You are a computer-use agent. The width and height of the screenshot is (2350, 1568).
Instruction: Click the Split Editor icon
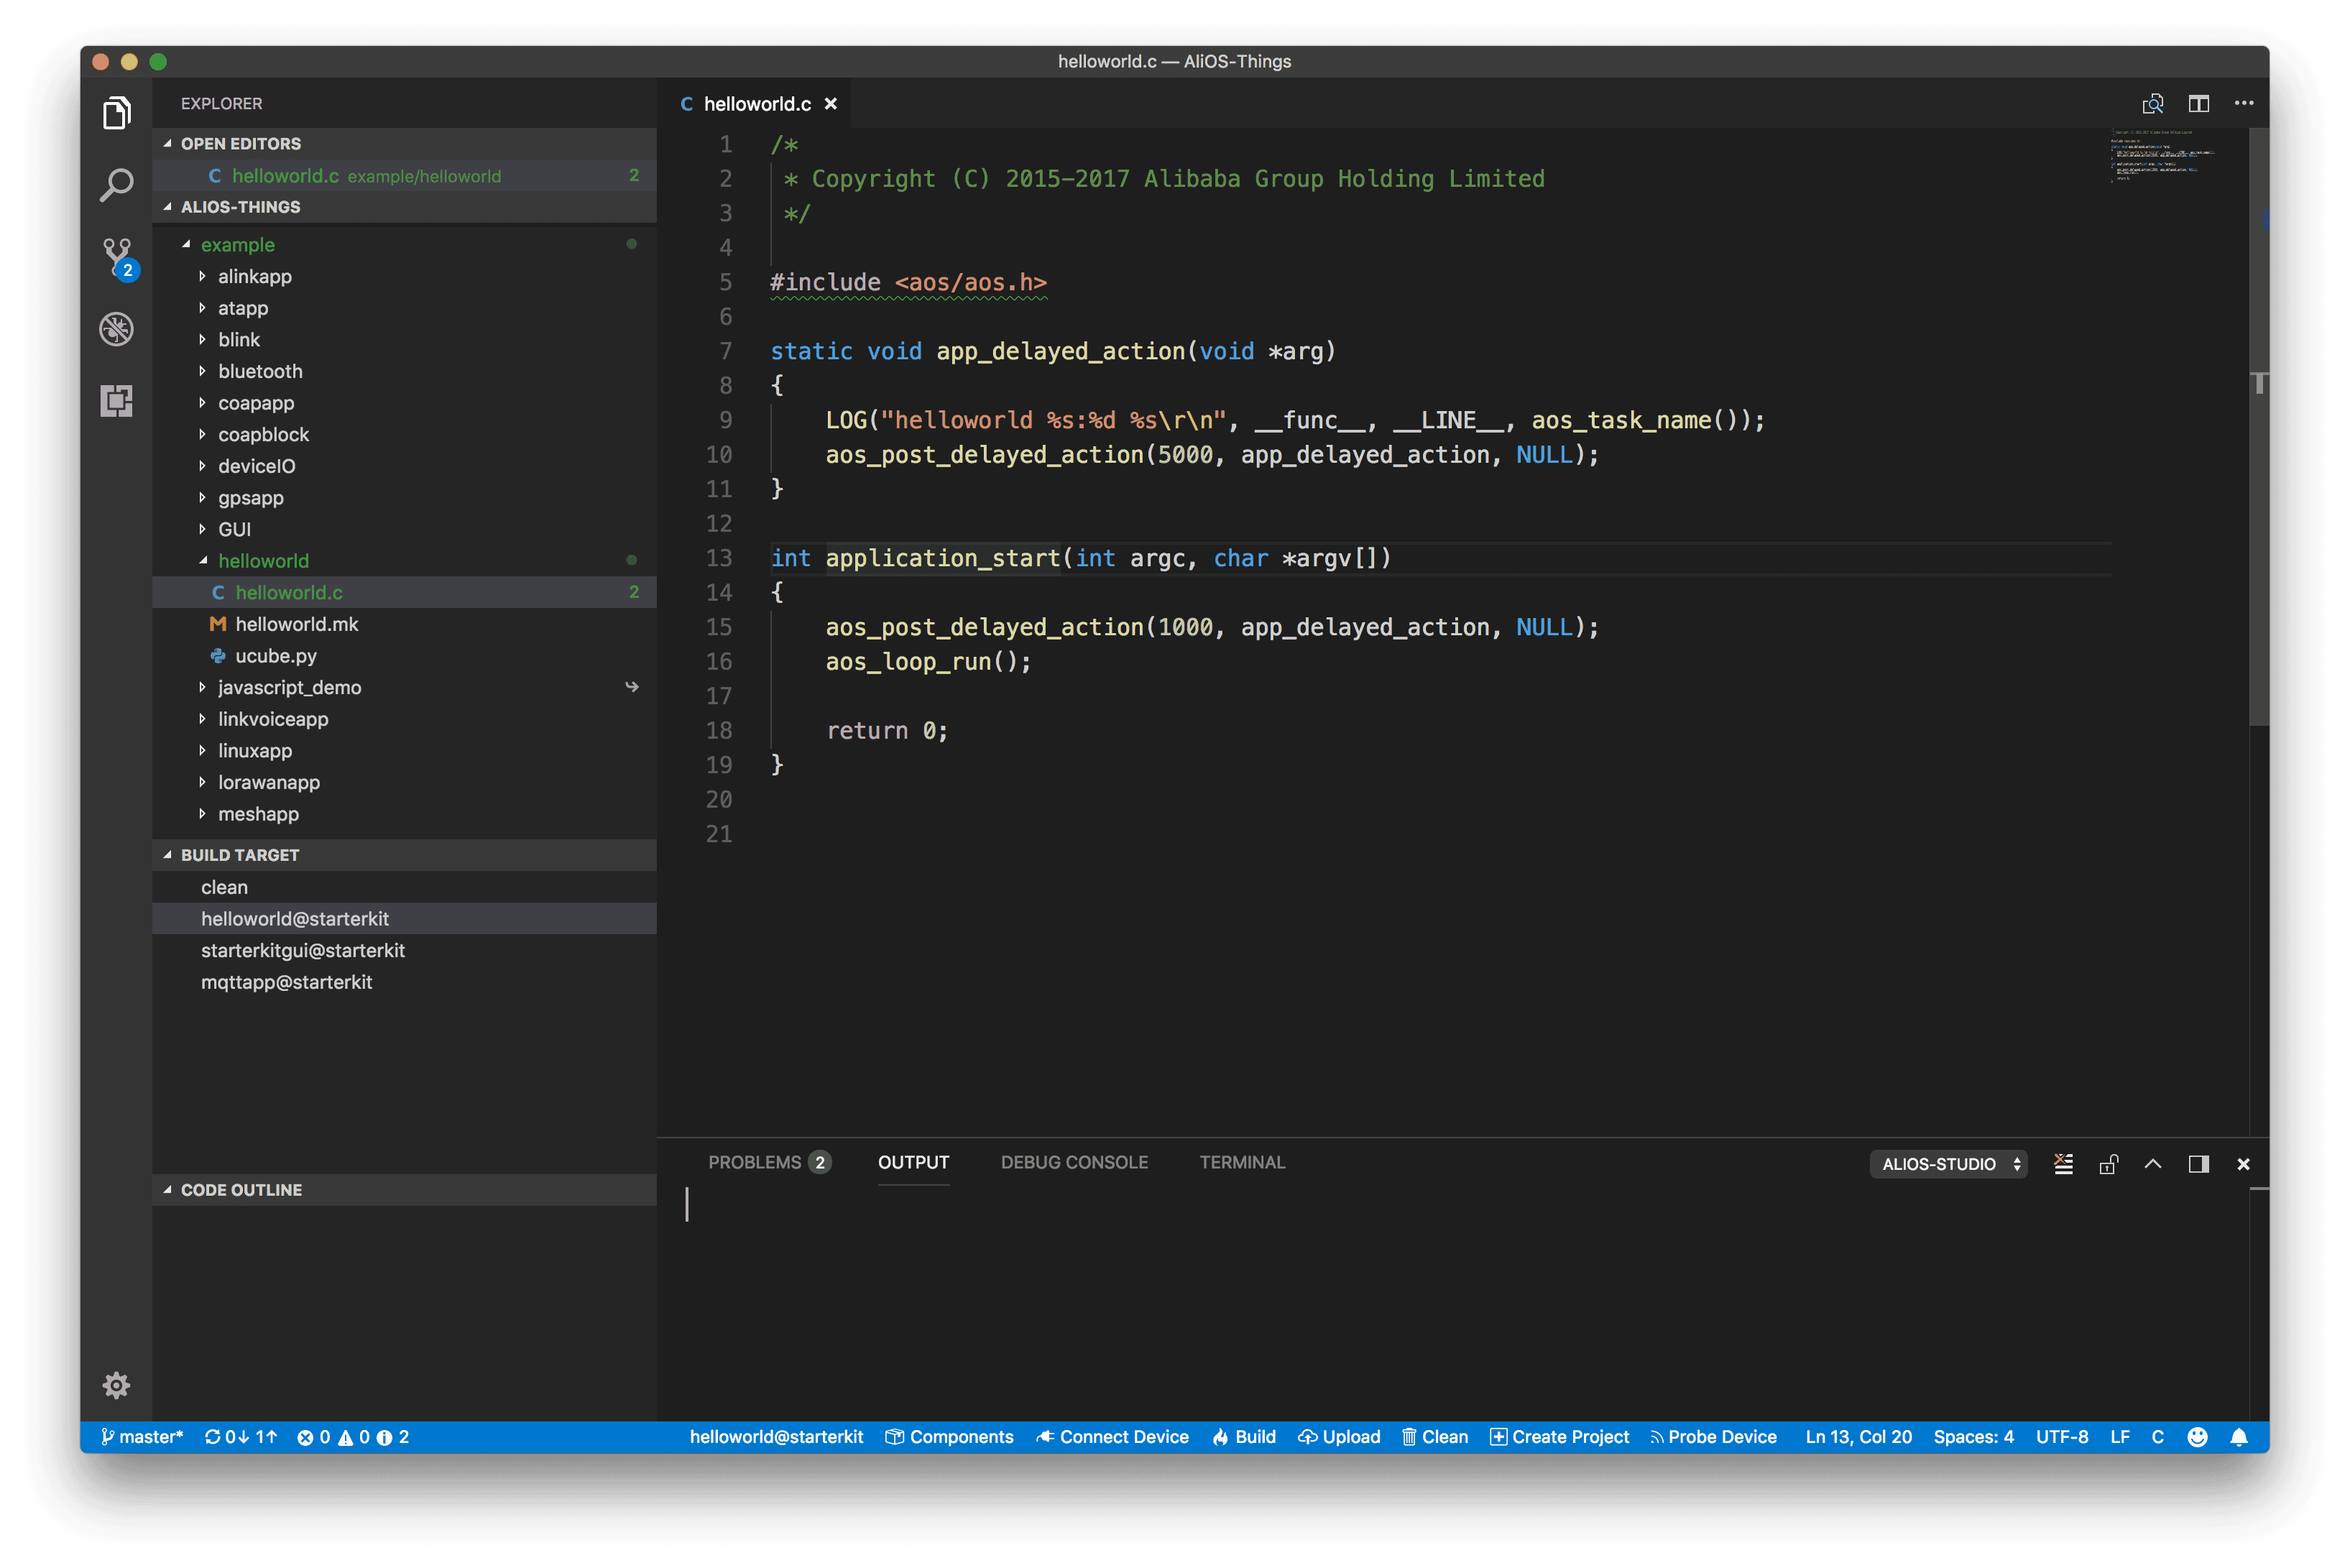[x=2198, y=104]
